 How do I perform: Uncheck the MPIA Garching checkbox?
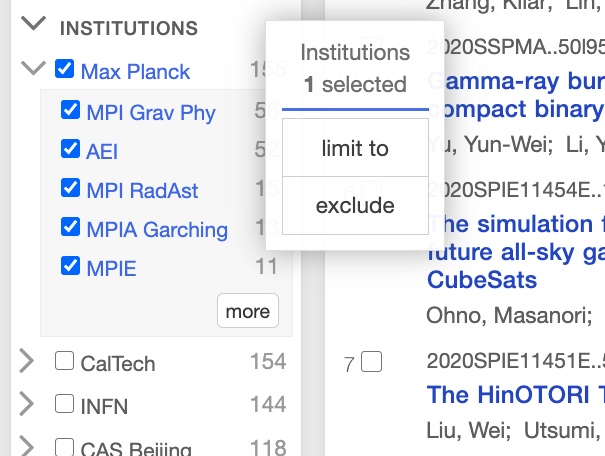click(70, 227)
